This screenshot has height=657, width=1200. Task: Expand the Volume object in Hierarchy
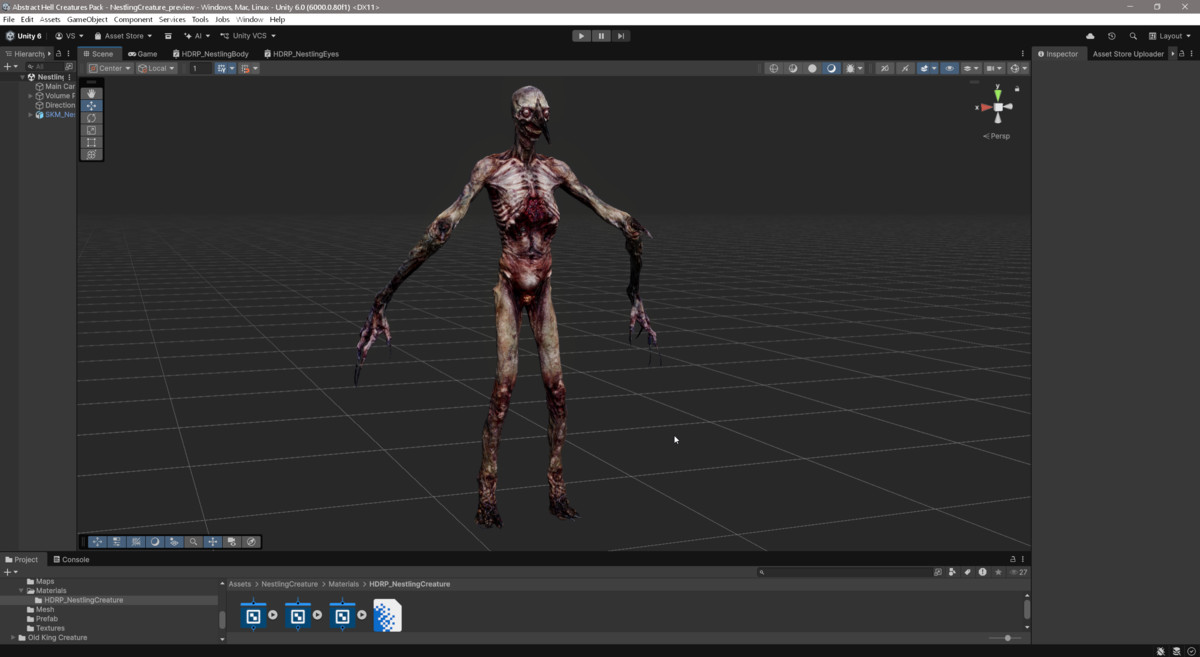pyautogui.click(x=31, y=96)
